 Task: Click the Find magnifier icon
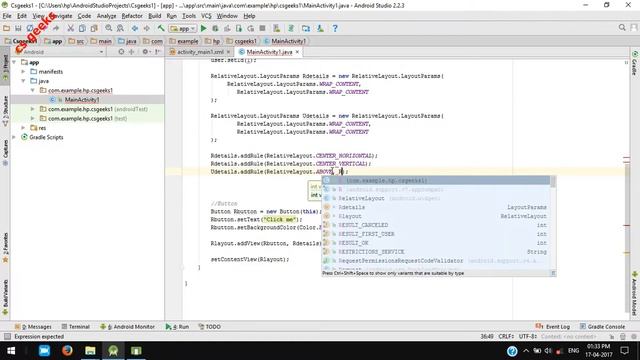(x=109, y=28)
